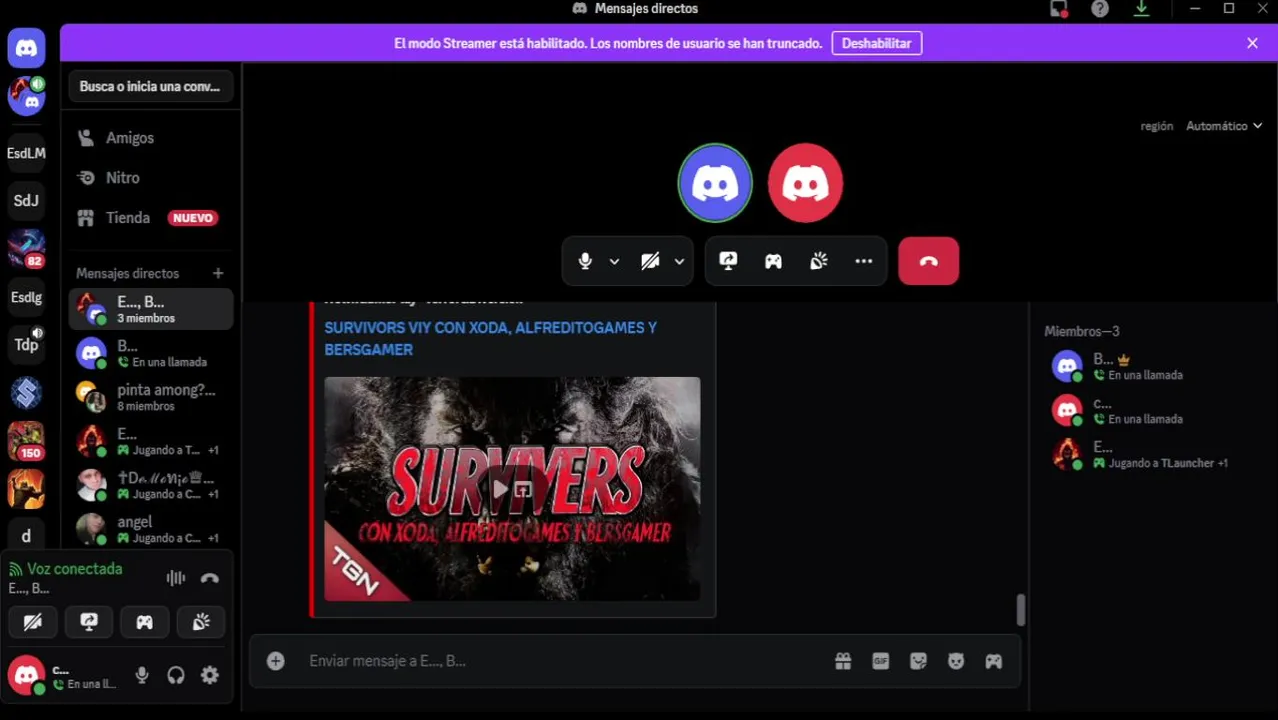Open emoji picker
The image size is (1278, 720).
[x=956, y=661]
